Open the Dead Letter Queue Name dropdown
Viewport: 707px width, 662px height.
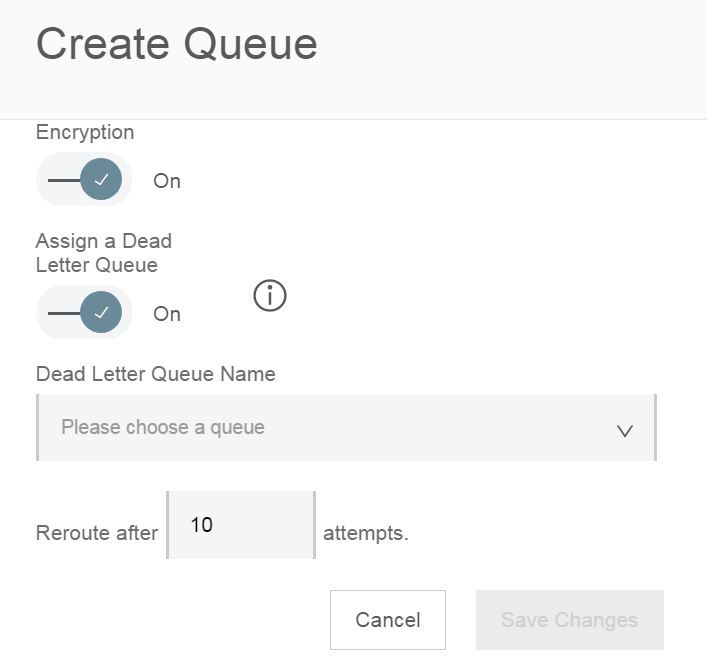(x=346, y=428)
